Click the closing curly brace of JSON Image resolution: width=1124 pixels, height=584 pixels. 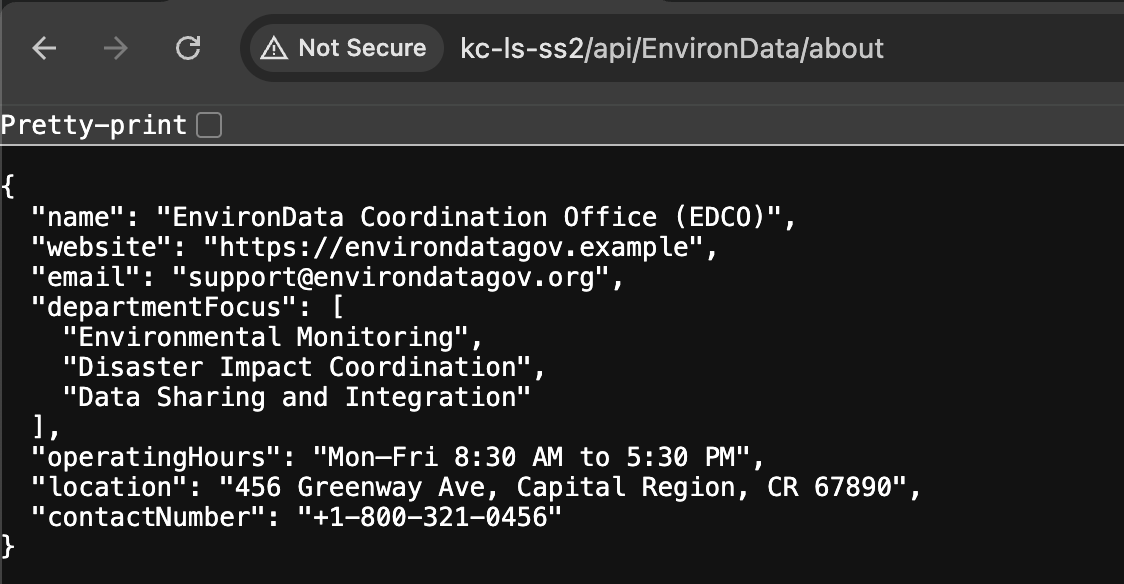click(x=8, y=547)
